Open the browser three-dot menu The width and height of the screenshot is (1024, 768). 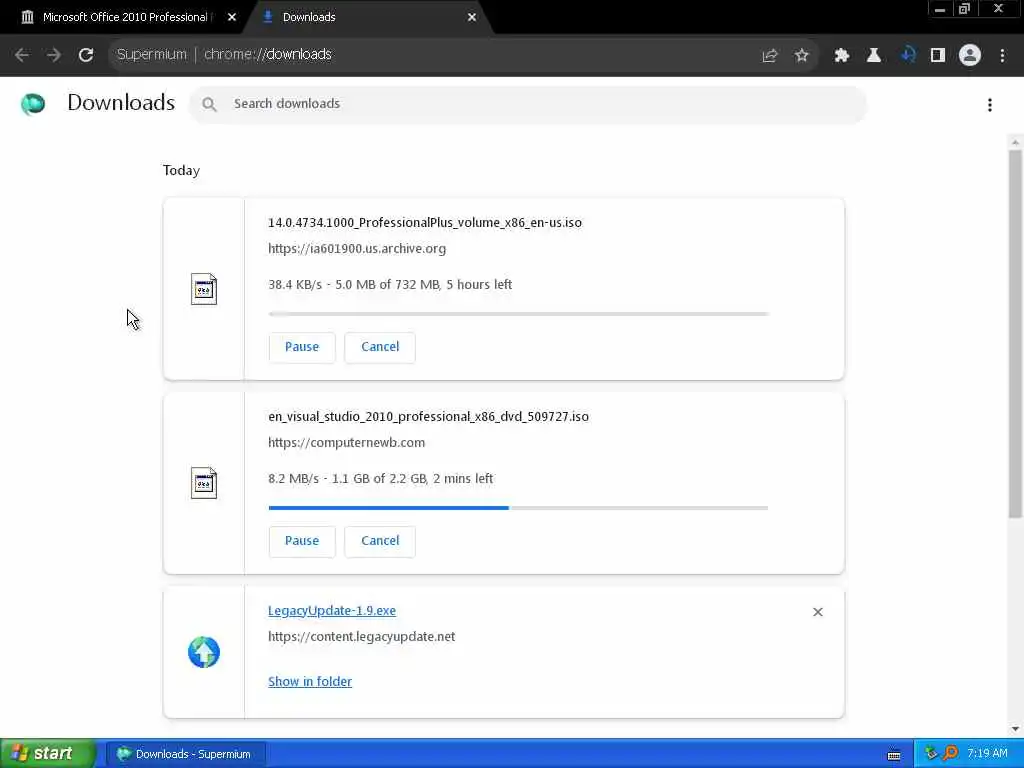pos(1002,56)
